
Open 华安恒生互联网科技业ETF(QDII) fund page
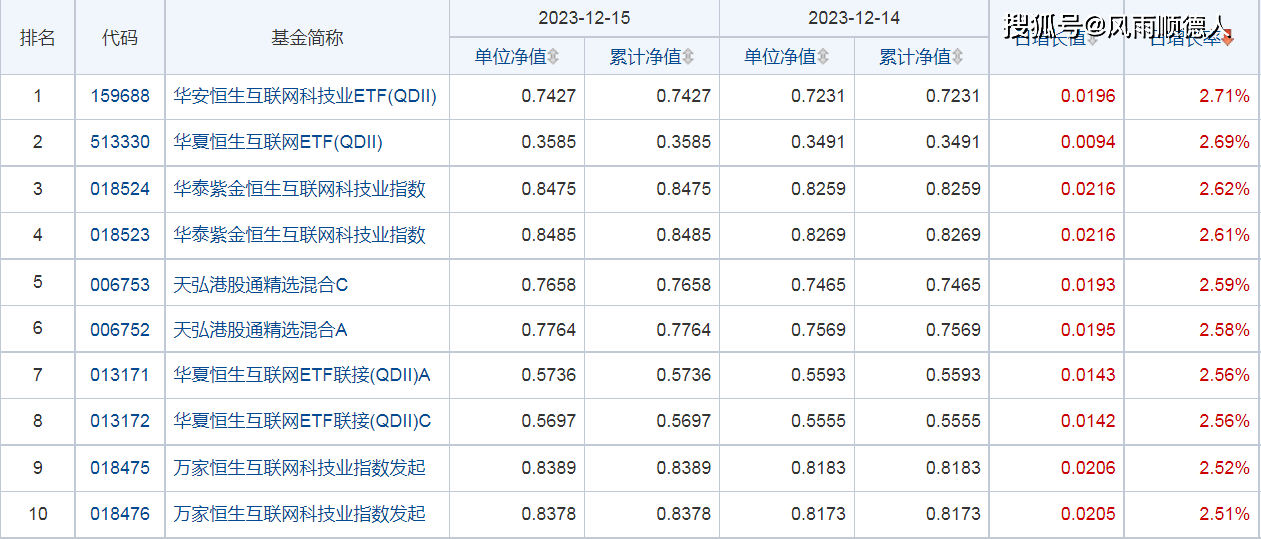tap(305, 96)
